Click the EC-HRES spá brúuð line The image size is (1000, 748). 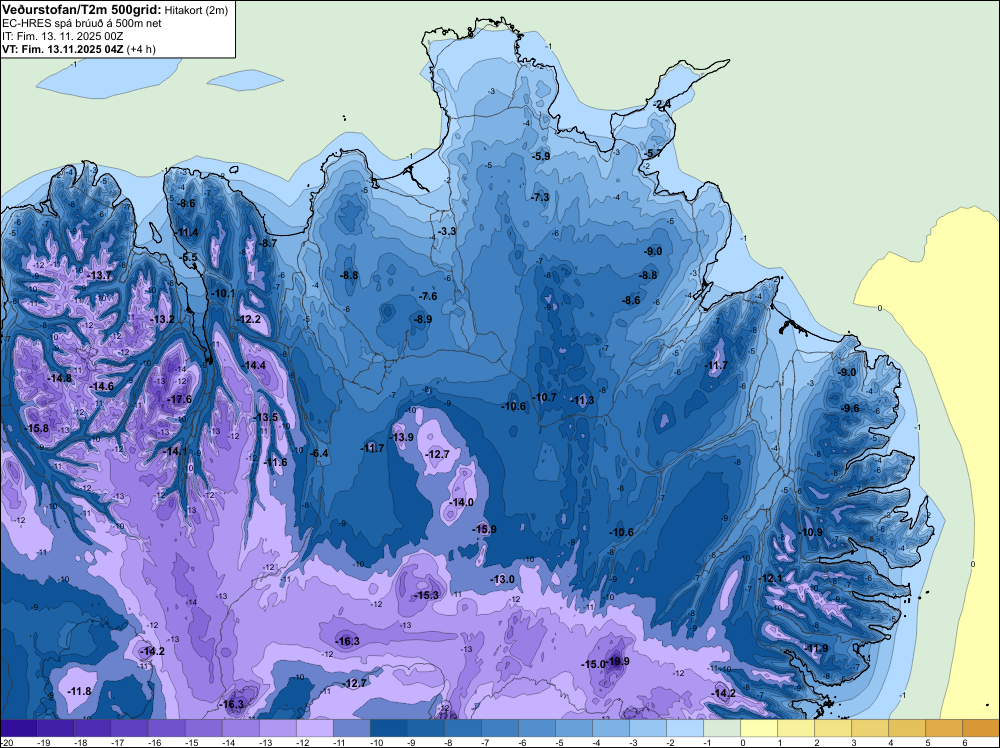click(x=82, y=24)
